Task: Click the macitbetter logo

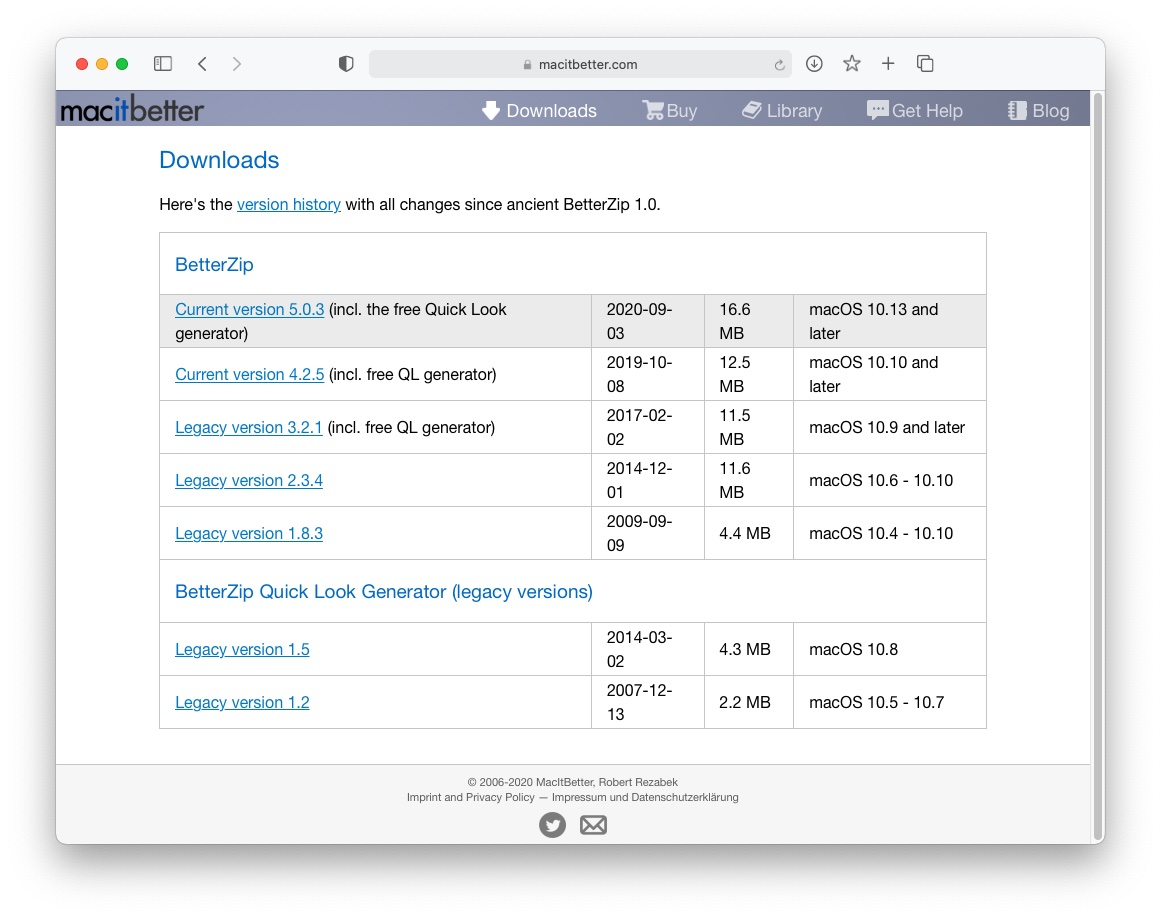Action: click(x=132, y=110)
